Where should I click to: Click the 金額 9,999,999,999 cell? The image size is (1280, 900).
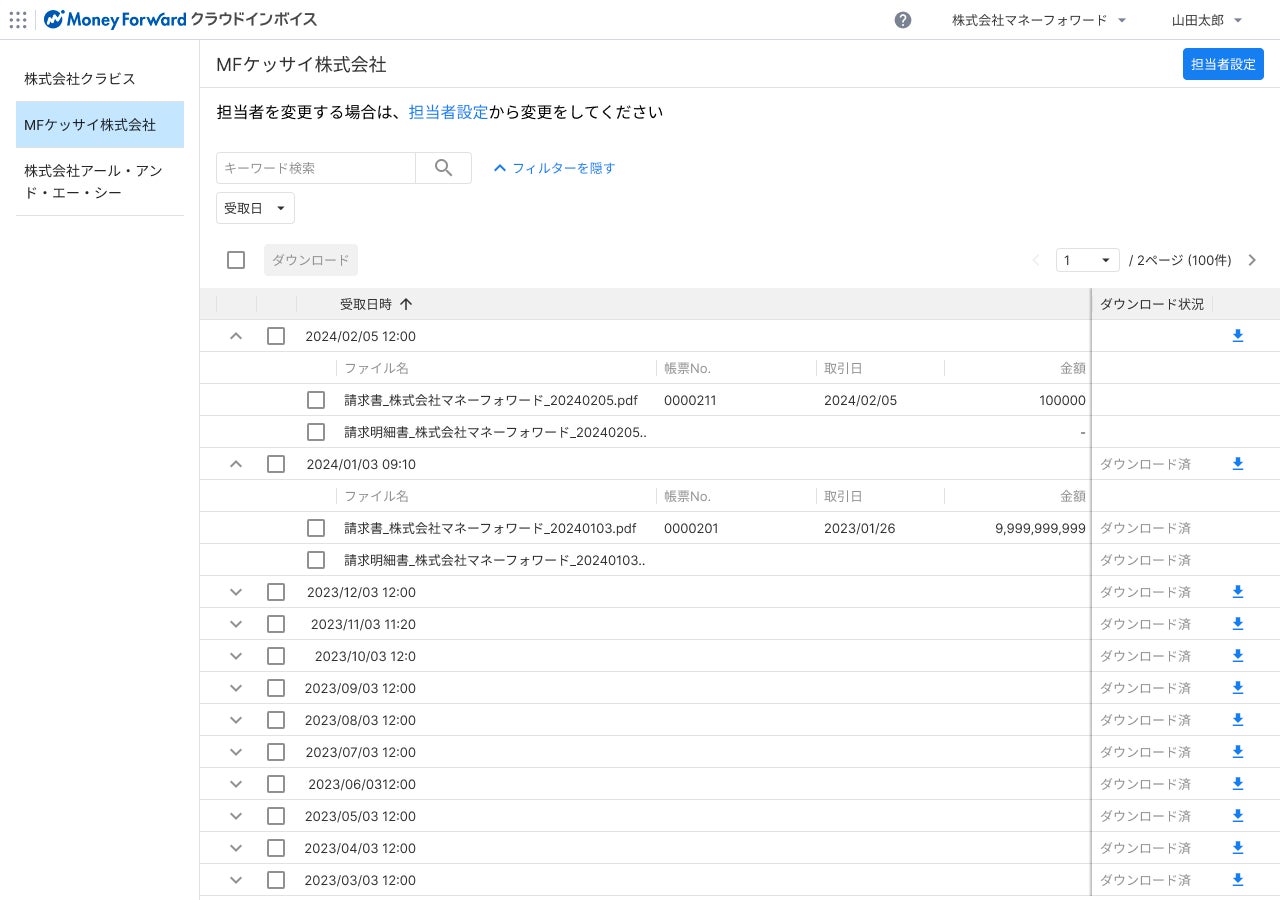click(1040, 528)
